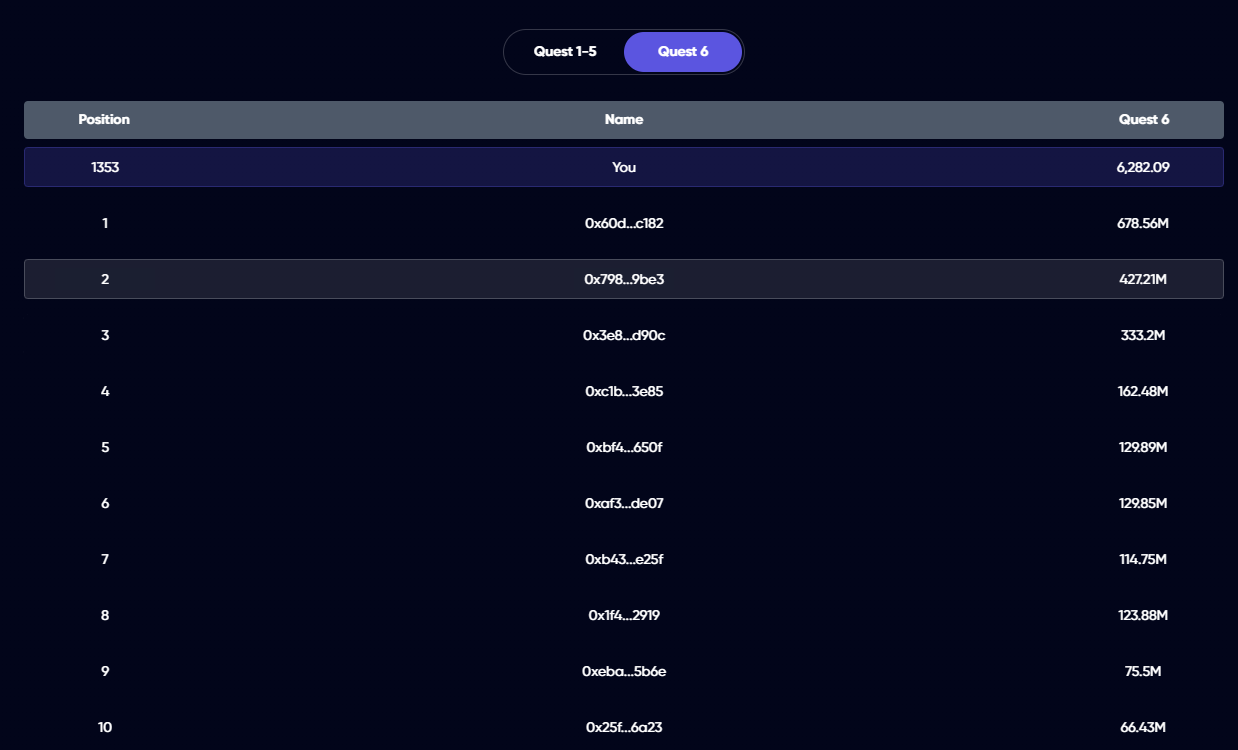Switch to the Quest 1-5 tab
Screen dimensions: 1238x750
click(565, 52)
